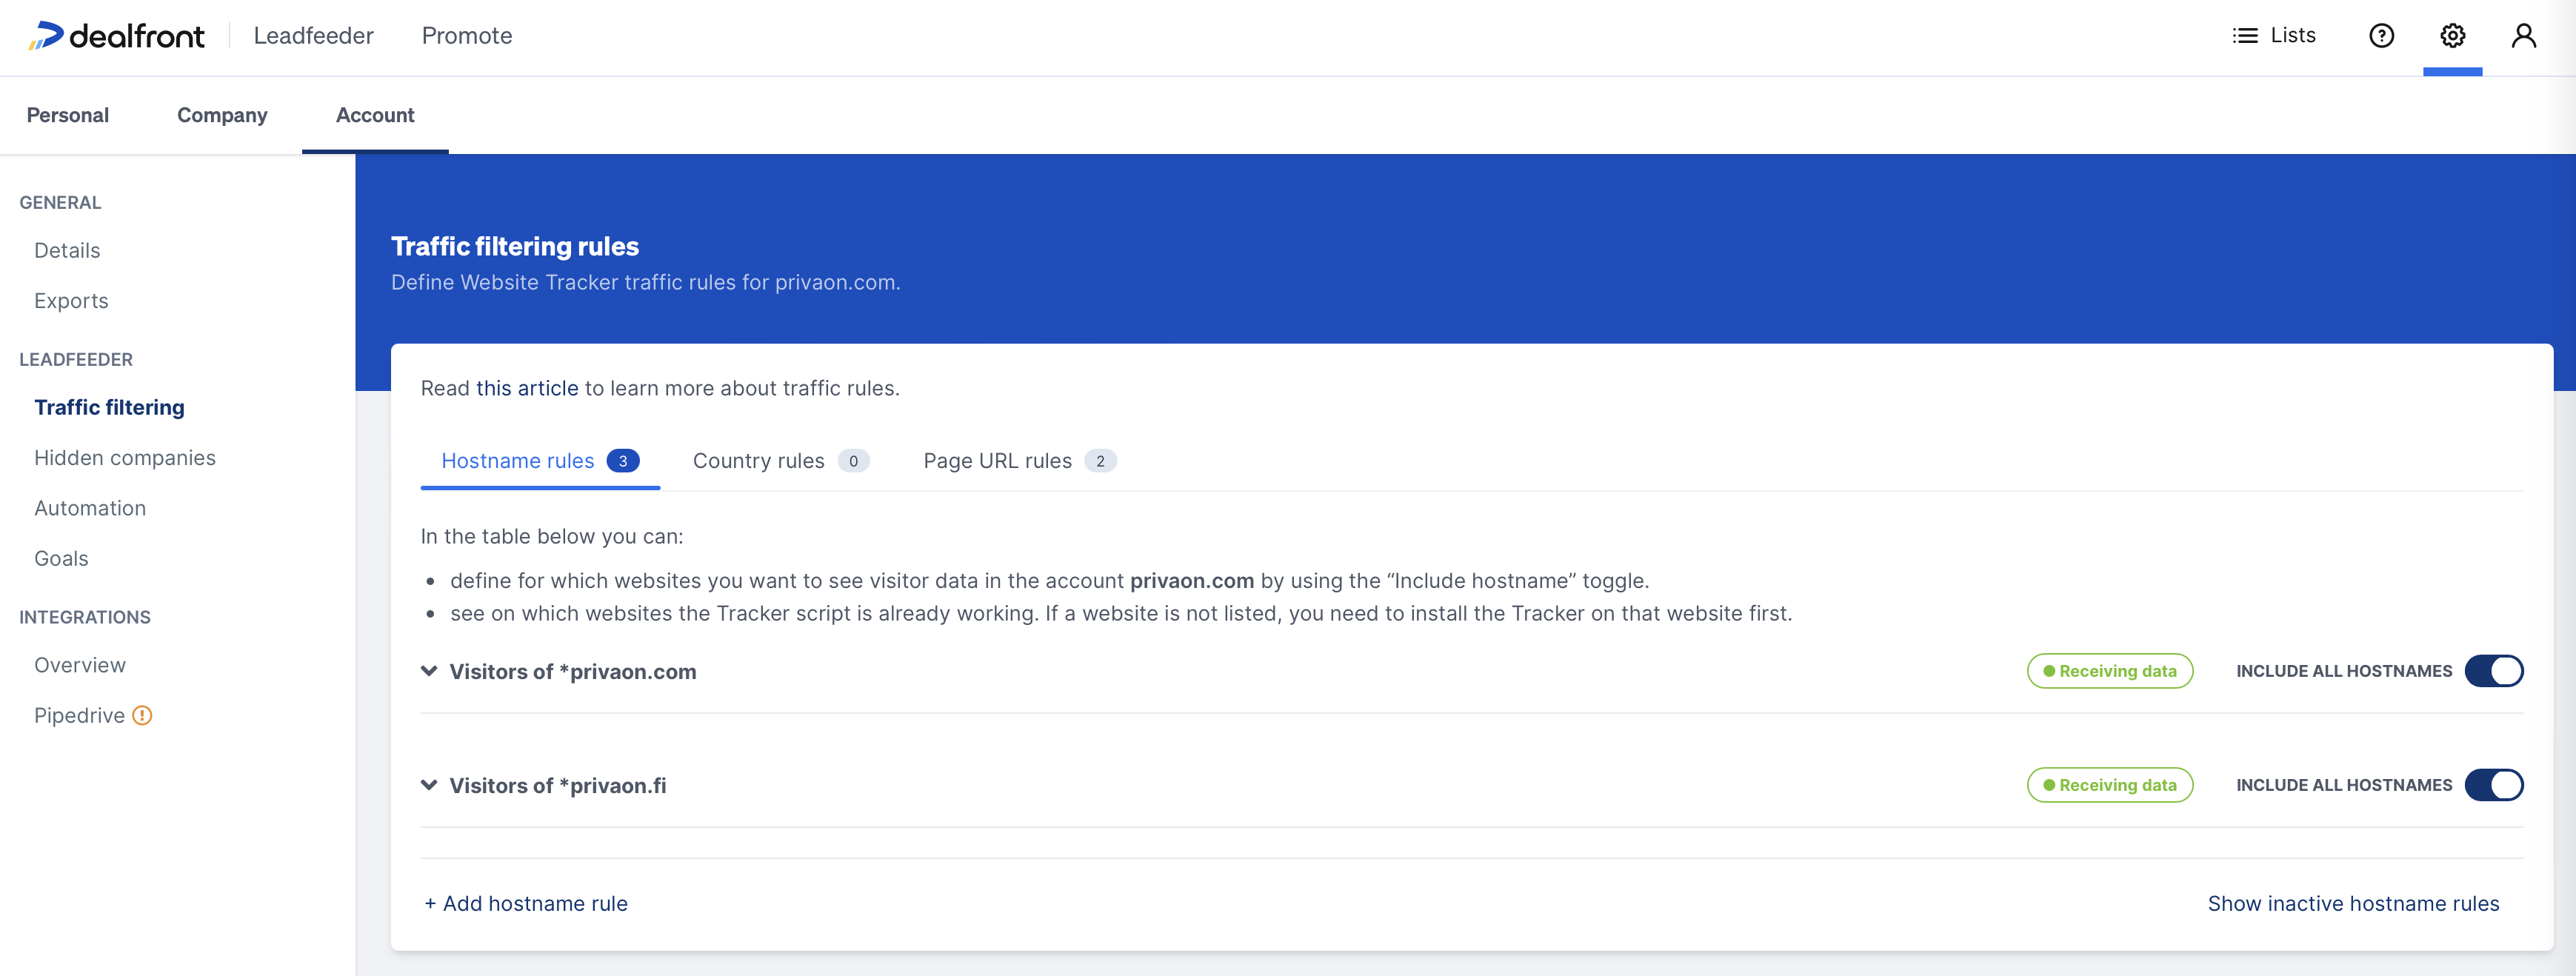The width and height of the screenshot is (2576, 976).
Task: Open the 'this article' link
Action: pos(527,388)
